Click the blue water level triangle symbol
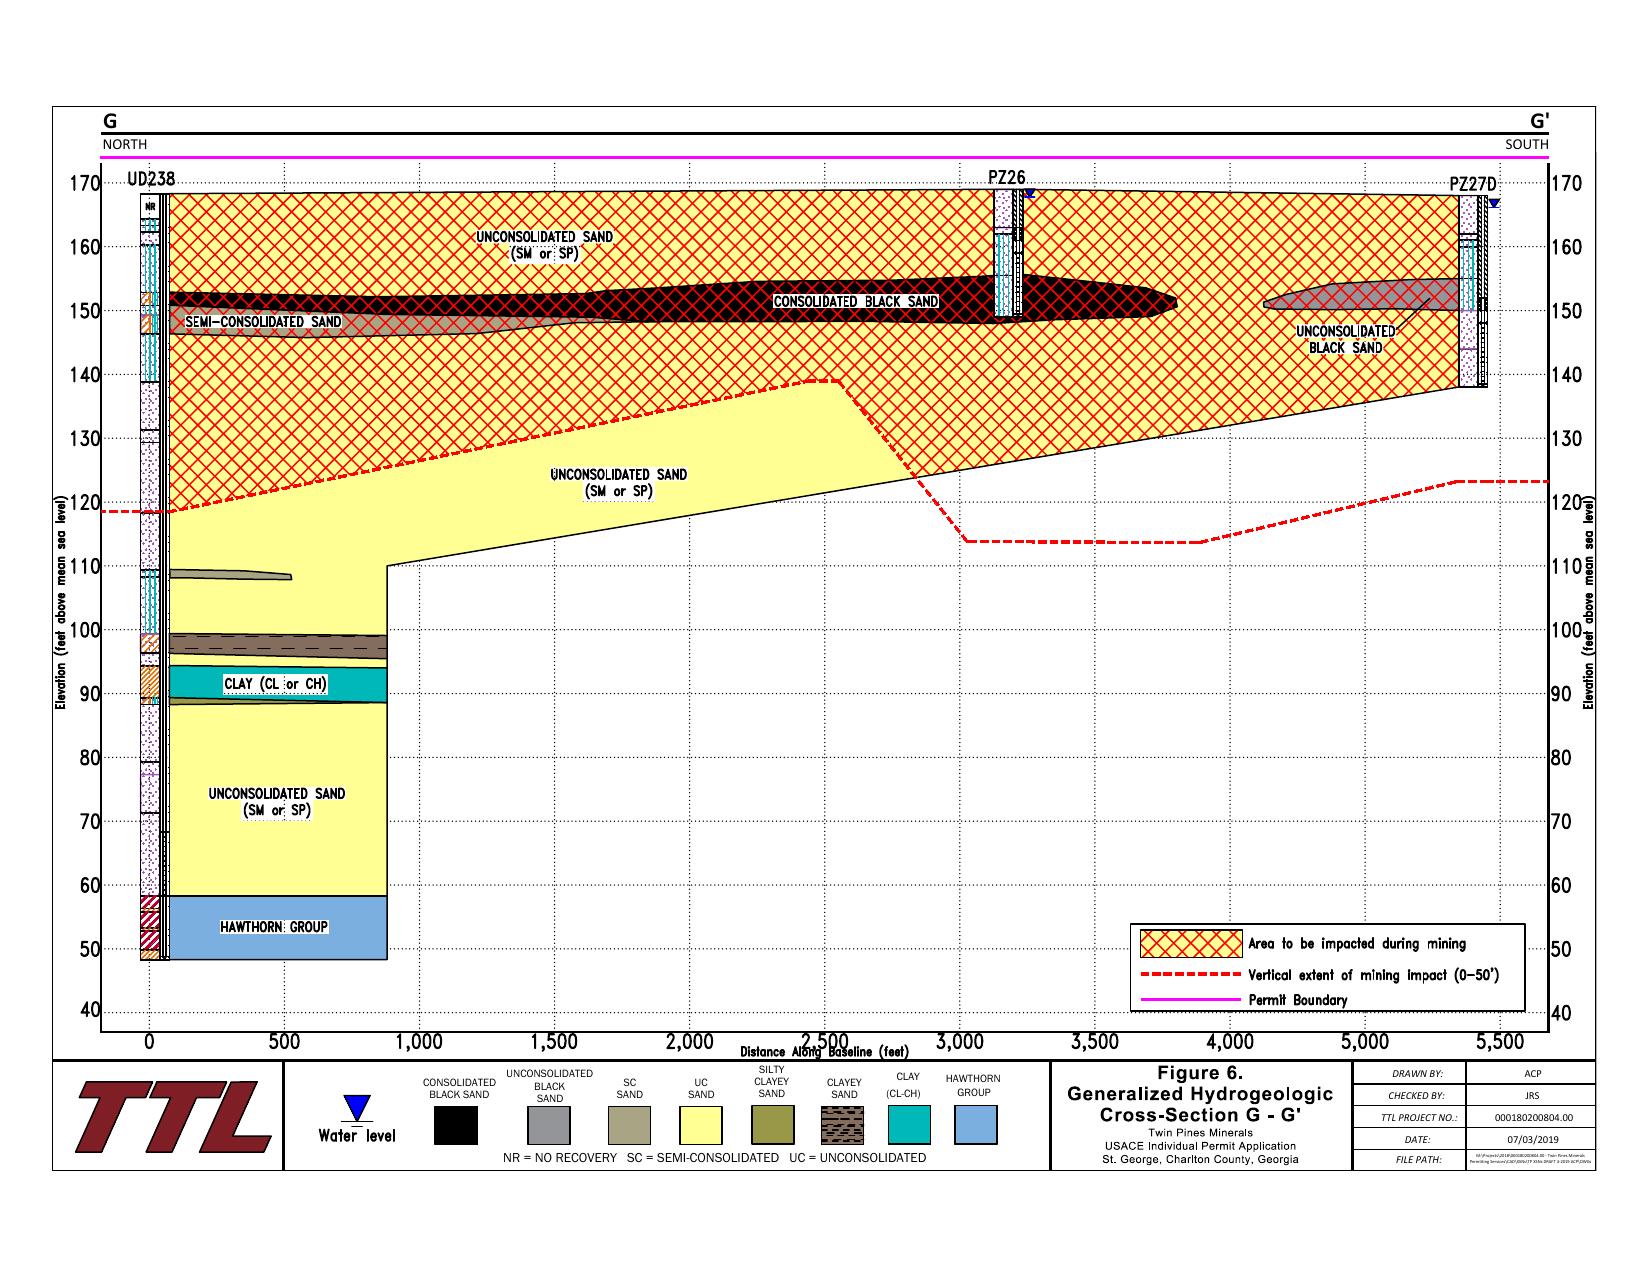The height and width of the screenshot is (1275, 1651). [356, 1108]
